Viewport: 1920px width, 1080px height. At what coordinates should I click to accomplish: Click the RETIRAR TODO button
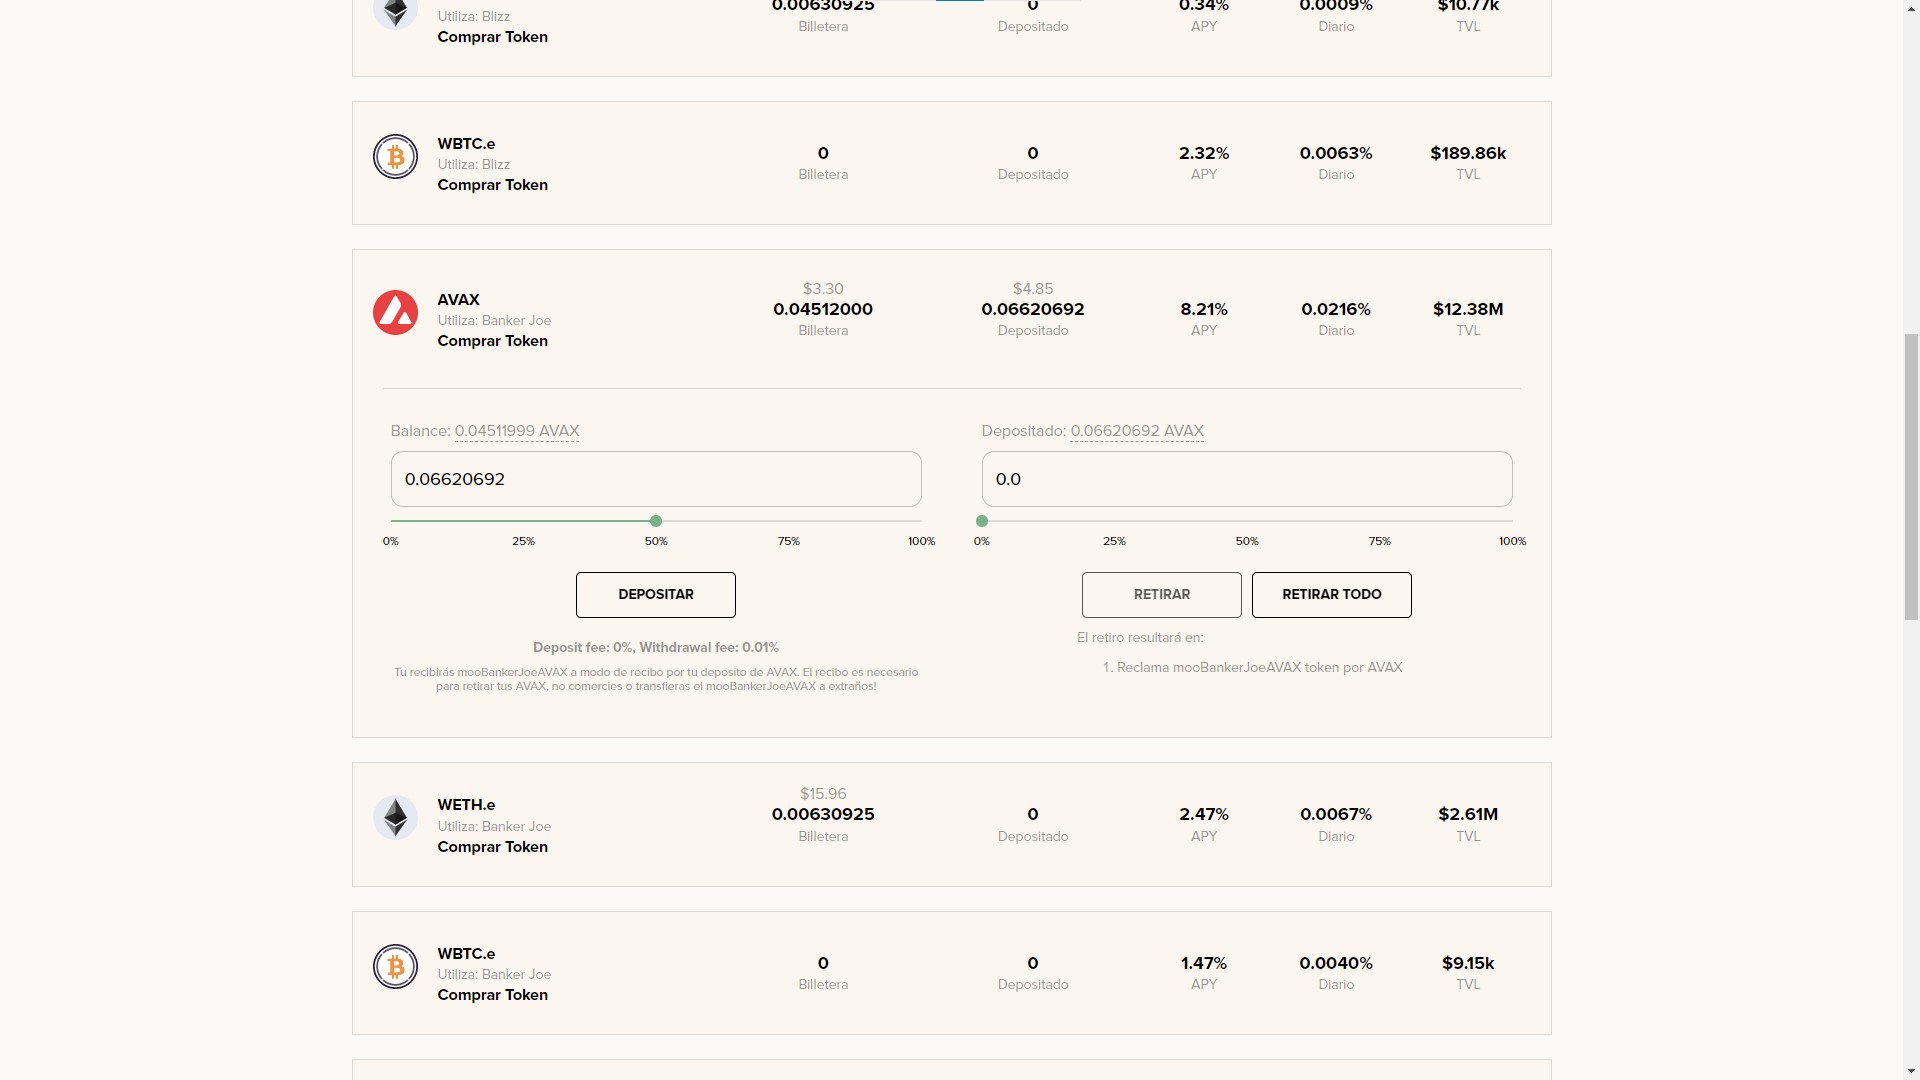click(x=1332, y=595)
